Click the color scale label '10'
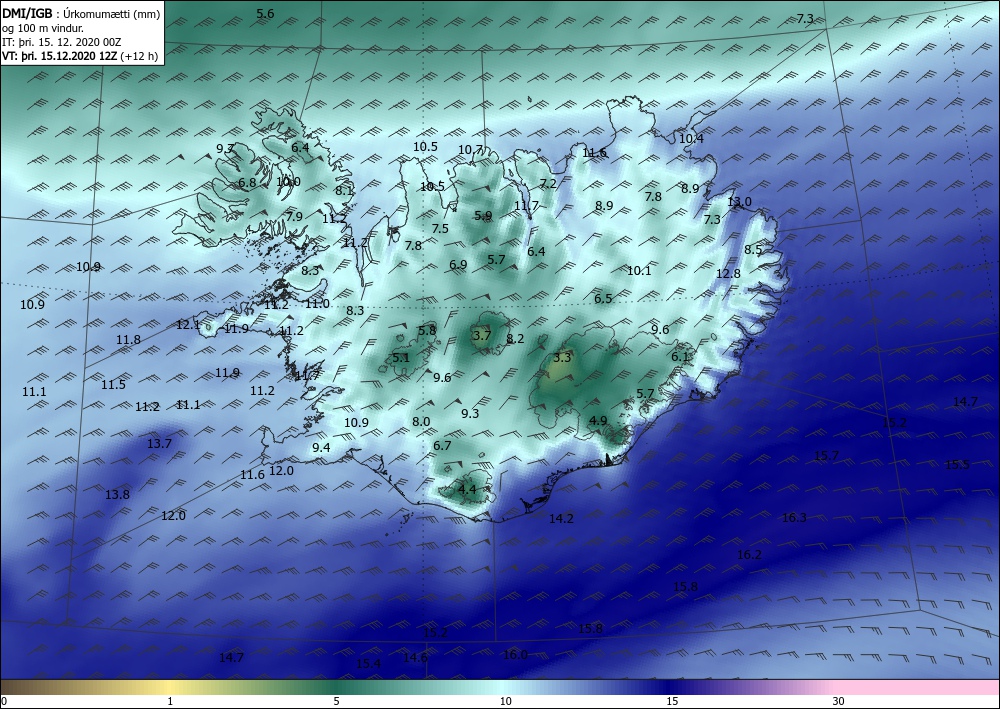 (506, 701)
